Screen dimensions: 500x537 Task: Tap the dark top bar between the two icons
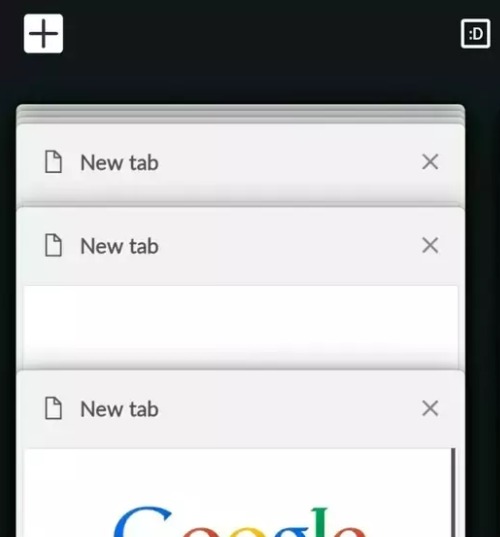point(262,34)
